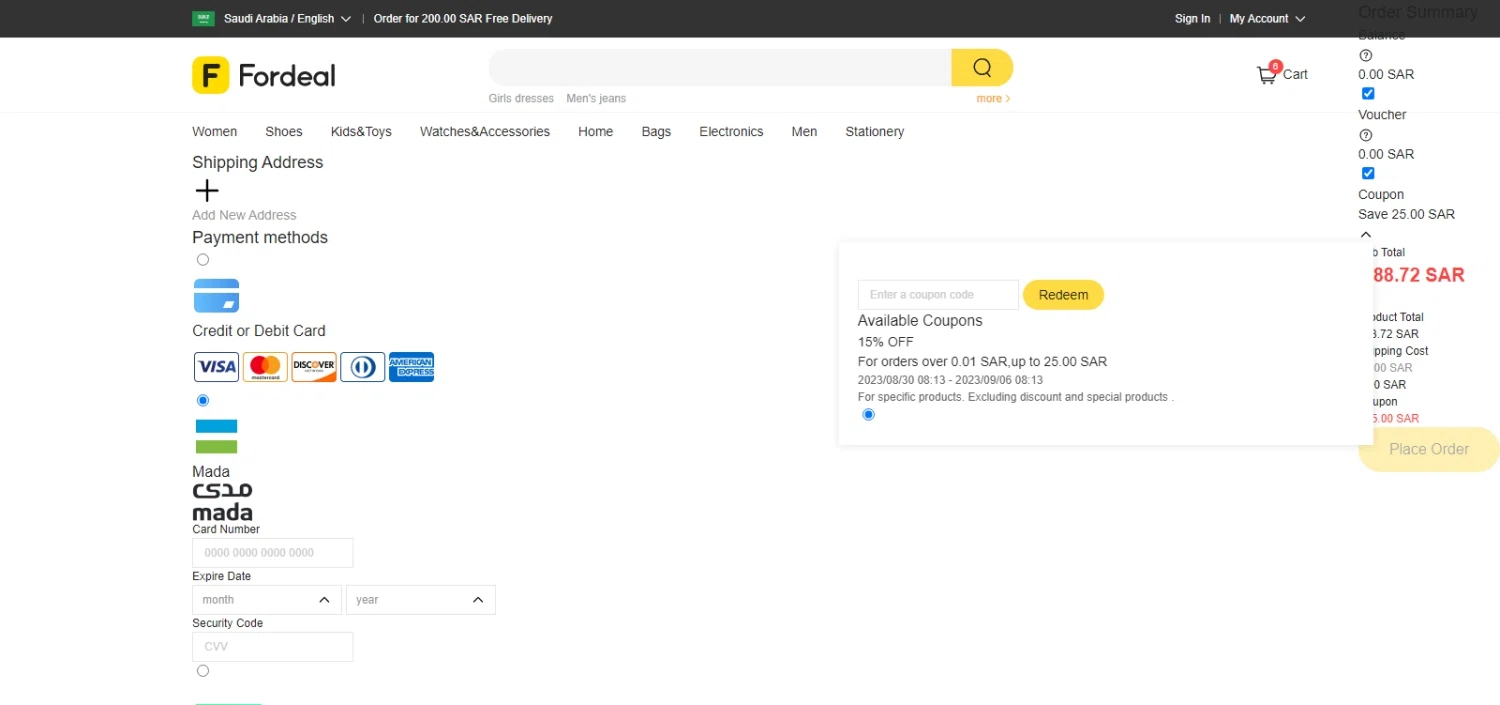Toggle the Voucher checkbox
The height and width of the screenshot is (705, 1500).
tap(1368, 174)
